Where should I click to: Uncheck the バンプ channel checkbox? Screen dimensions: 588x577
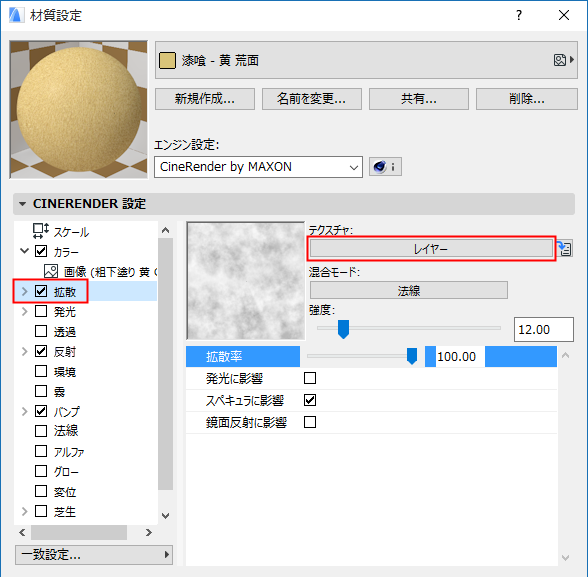pyautogui.click(x=41, y=411)
